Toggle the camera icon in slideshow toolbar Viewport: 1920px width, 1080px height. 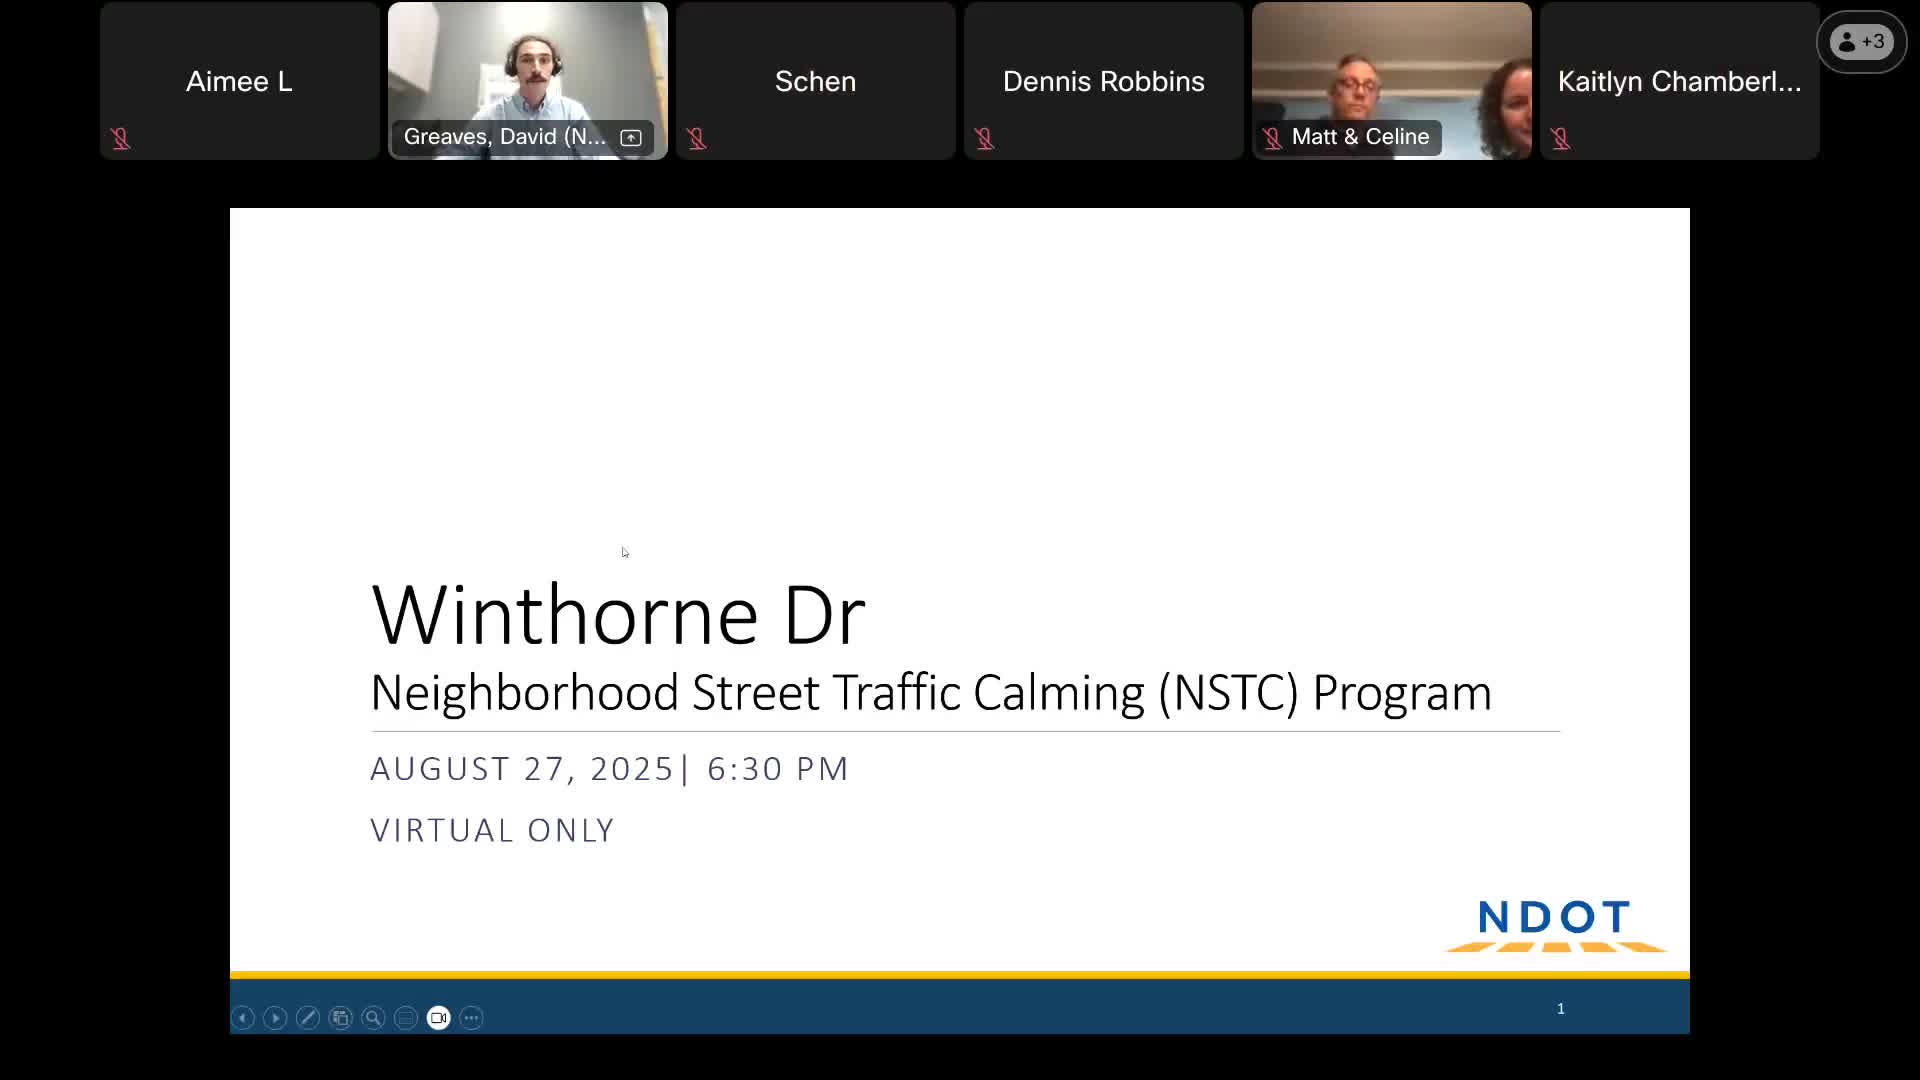pos(438,1018)
